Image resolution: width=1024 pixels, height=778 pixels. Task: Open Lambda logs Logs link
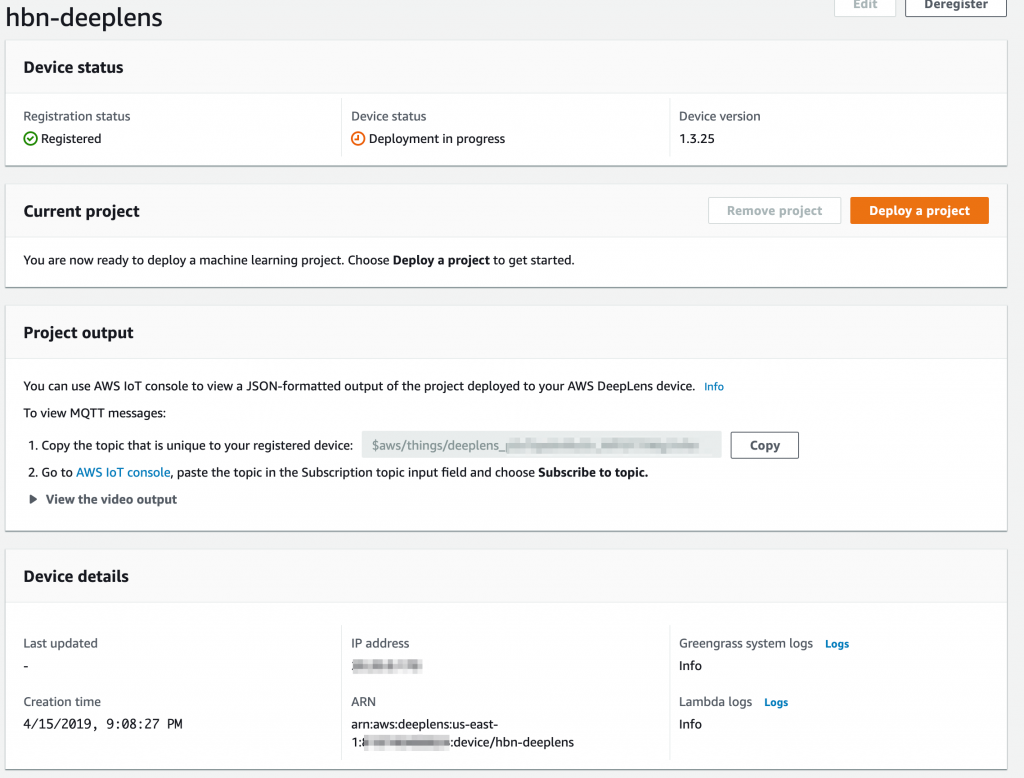776,702
